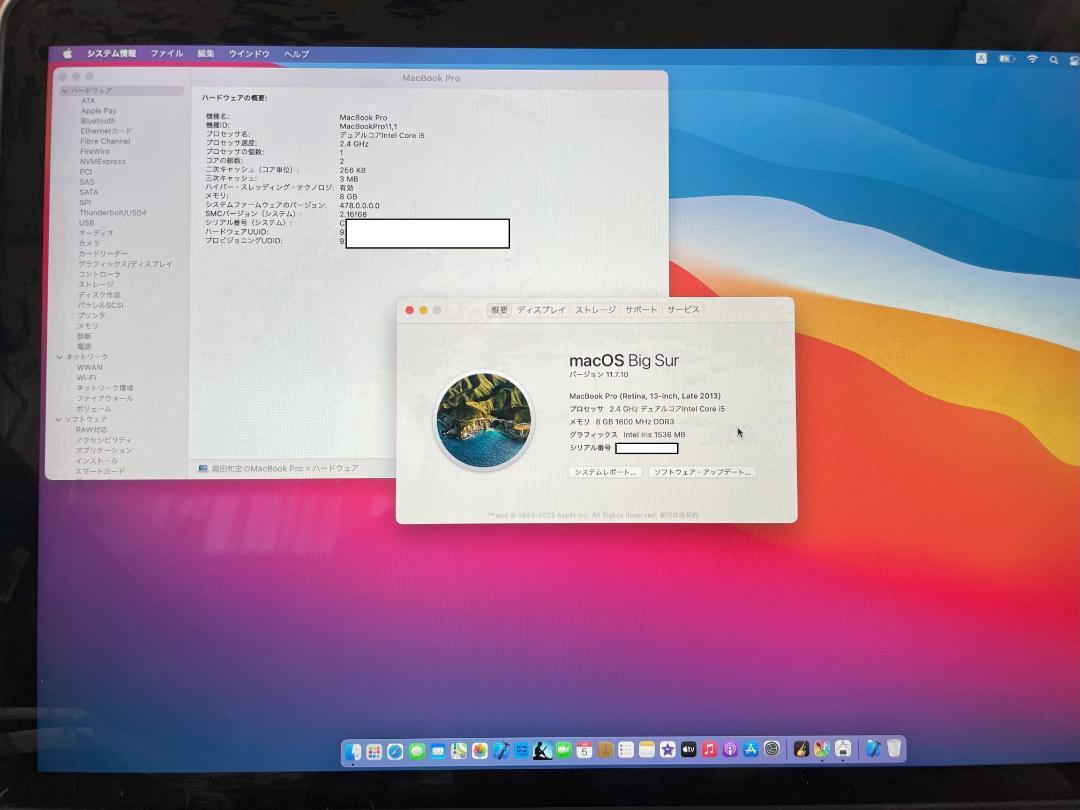Open the Kindle app in the Dock

[543, 749]
